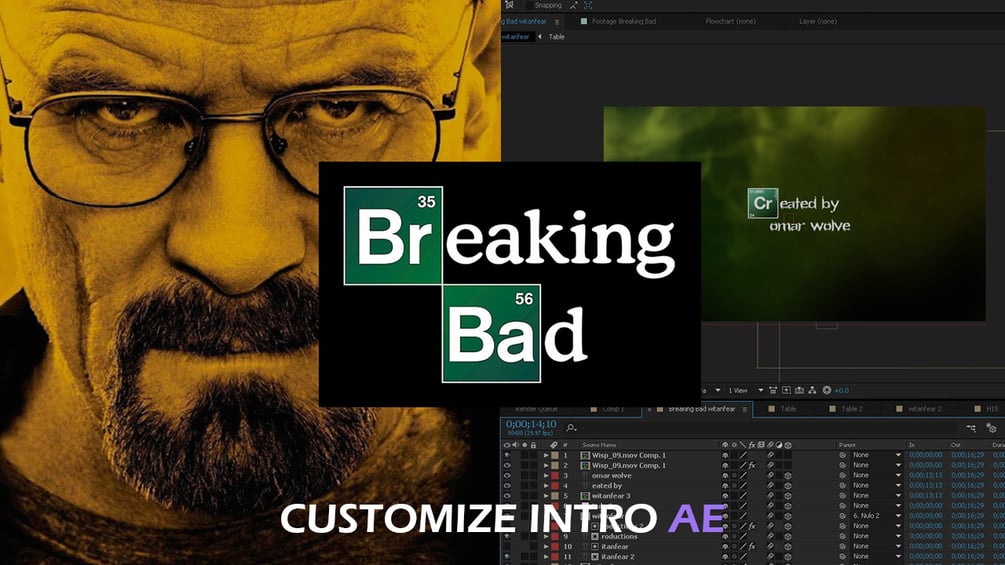Click the Label tag column header icon

tap(554, 445)
